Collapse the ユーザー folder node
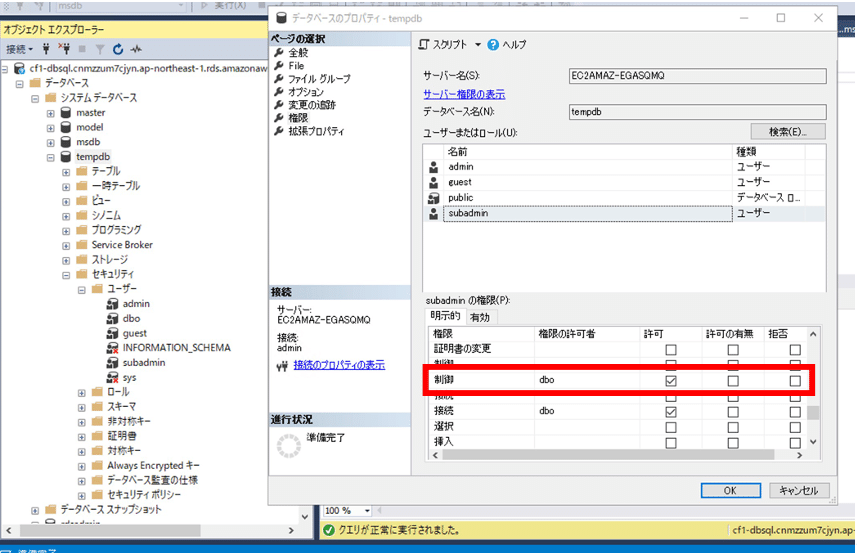The image size is (857, 554). 81,290
